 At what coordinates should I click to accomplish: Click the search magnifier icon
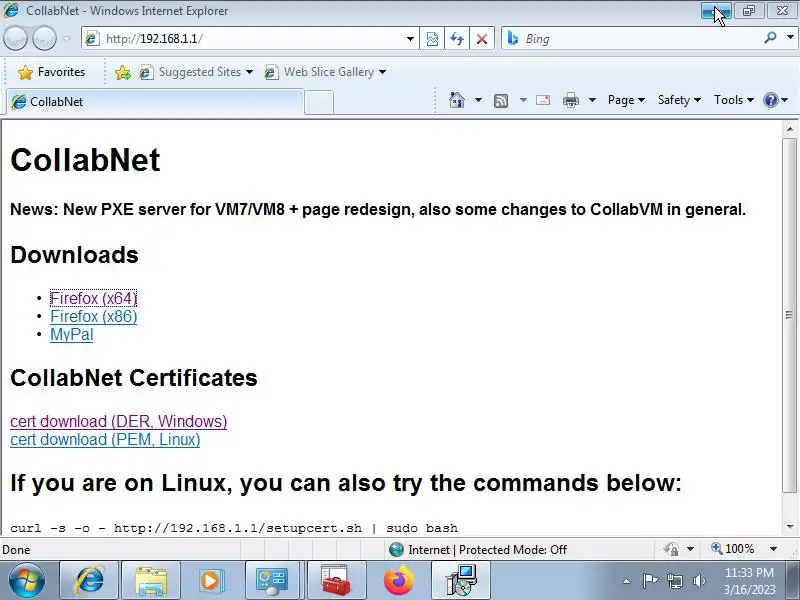pos(770,38)
